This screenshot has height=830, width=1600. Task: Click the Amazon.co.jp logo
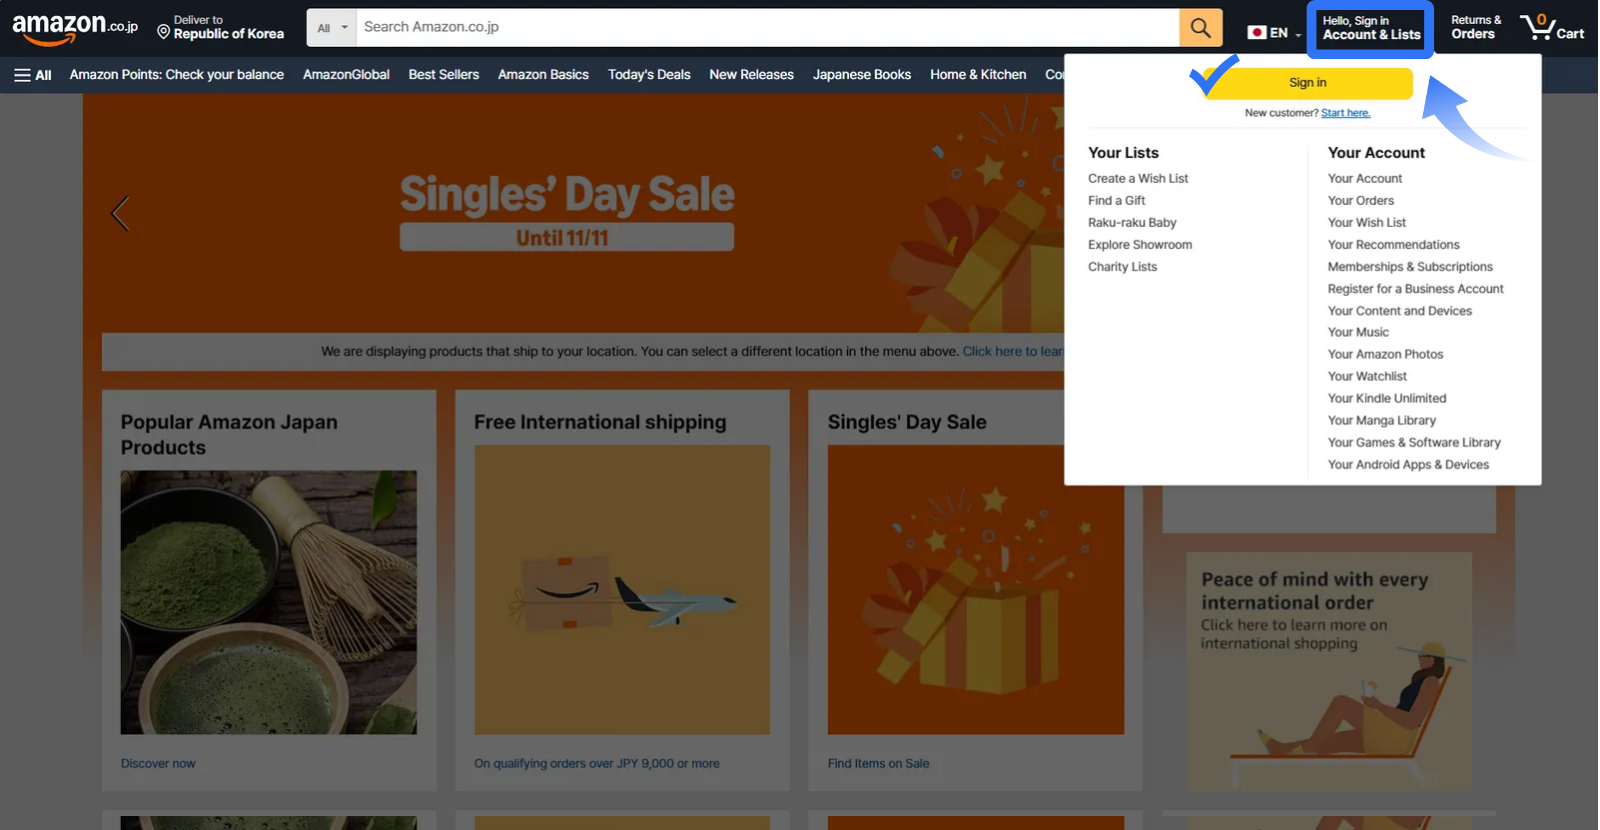75,28
